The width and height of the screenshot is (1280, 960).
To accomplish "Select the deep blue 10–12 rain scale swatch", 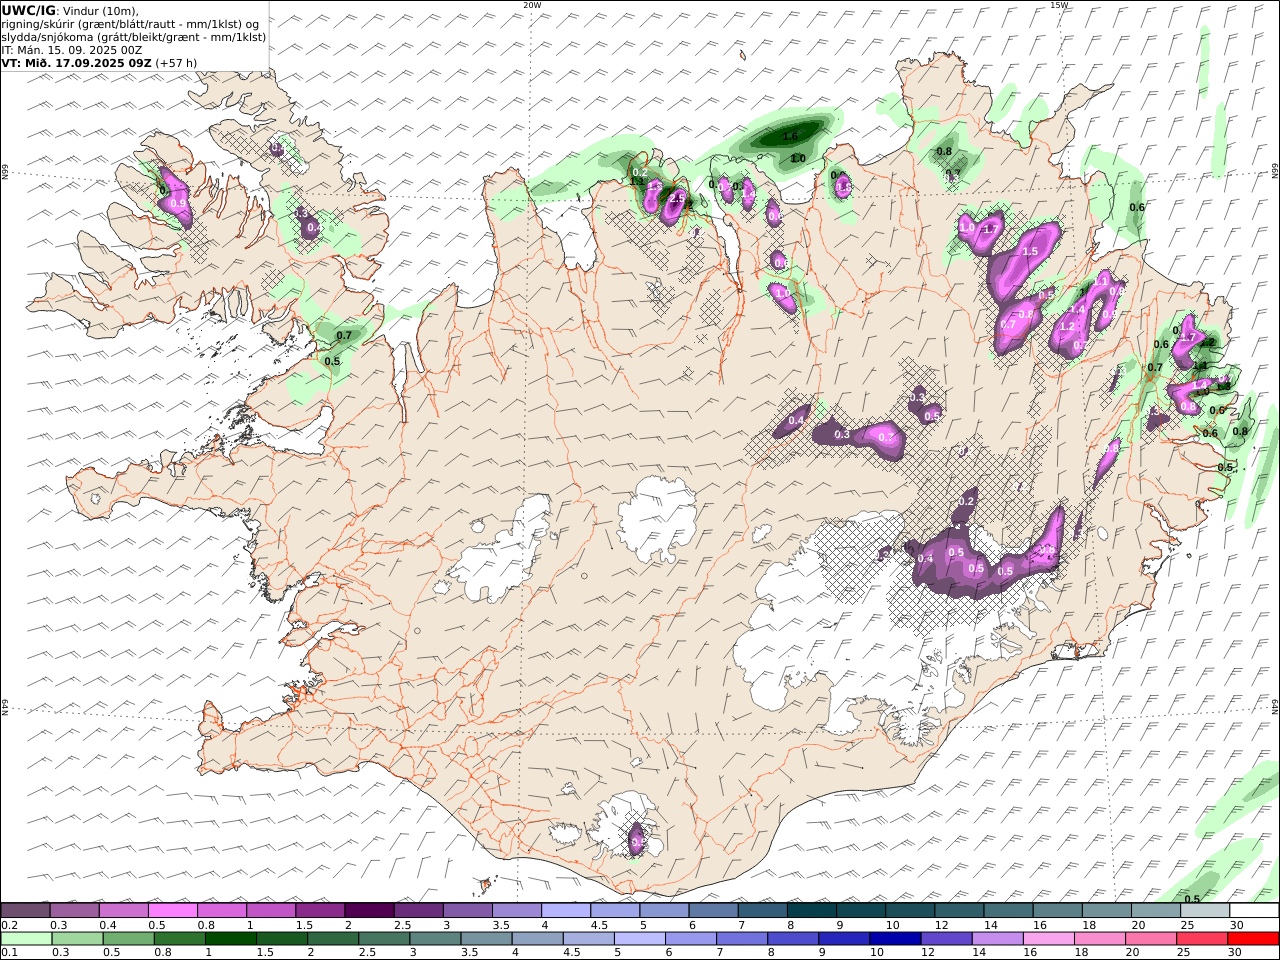I will [x=895, y=939].
